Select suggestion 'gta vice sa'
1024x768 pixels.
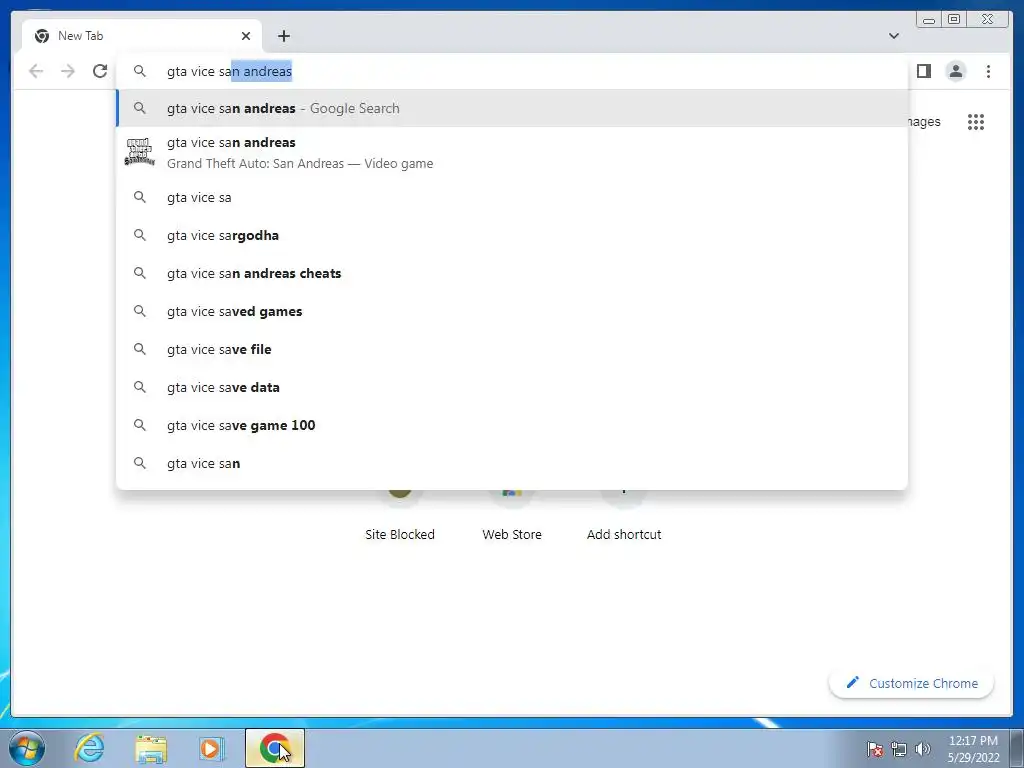(x=512, y=197)
